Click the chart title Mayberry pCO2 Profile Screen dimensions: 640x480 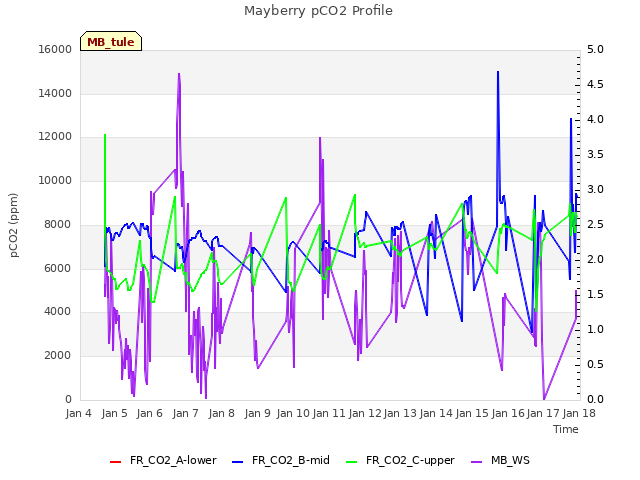coord(318,11)
